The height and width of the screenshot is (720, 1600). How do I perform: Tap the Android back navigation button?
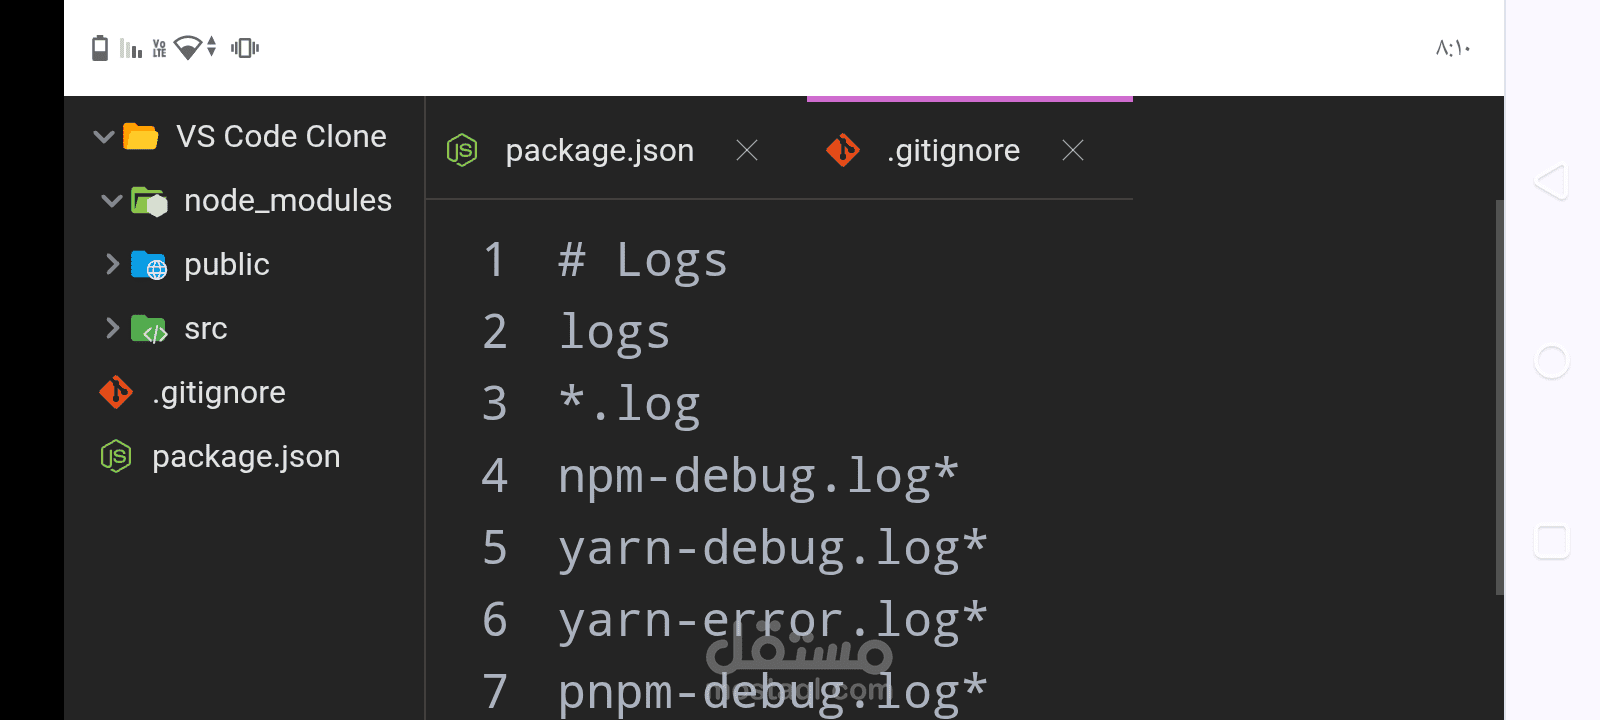click(x=1551, y=182)
